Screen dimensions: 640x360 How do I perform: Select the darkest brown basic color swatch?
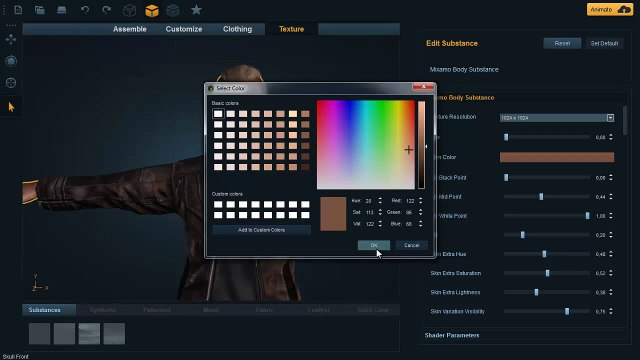coord(305,167)
